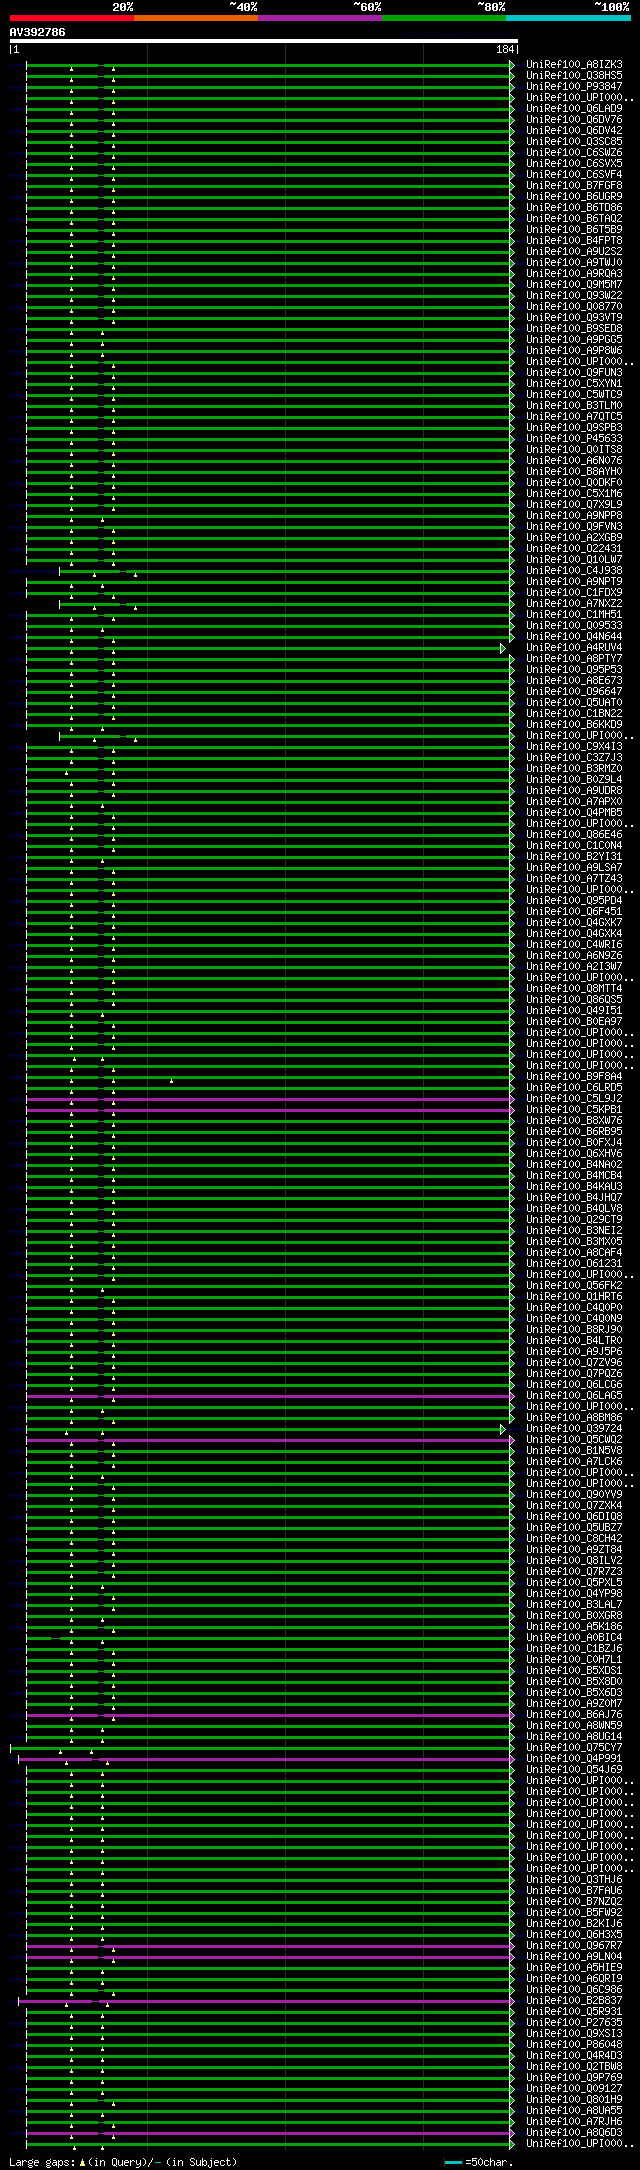
Task: Select hit label UniRef100_Q8MTT4
Action: point(574,989)
